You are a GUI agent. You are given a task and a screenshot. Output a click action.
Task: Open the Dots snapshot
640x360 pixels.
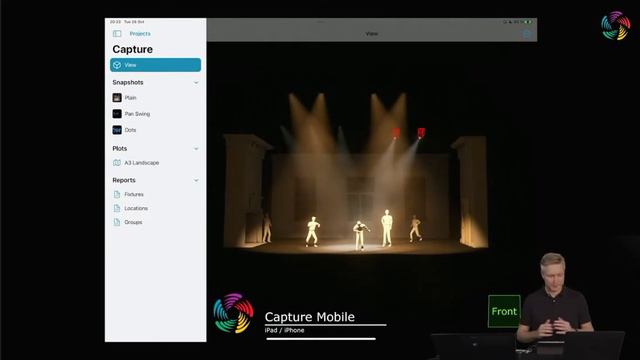156,130
